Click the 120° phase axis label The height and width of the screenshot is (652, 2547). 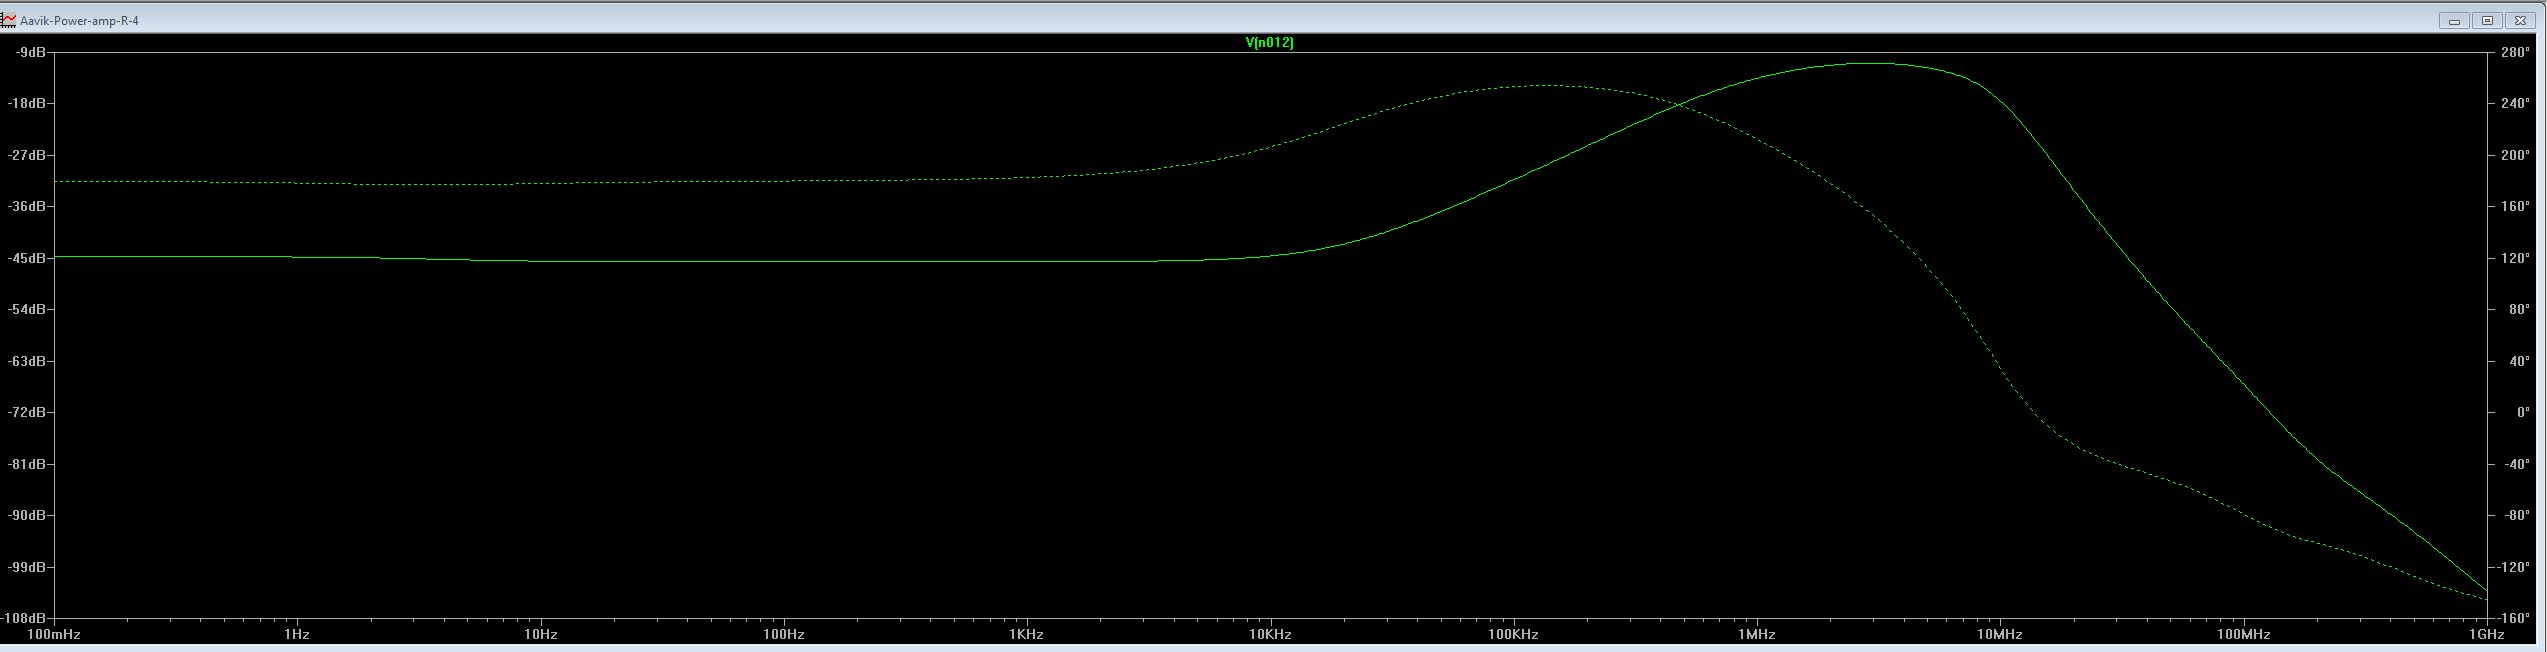coord(2515,258)
